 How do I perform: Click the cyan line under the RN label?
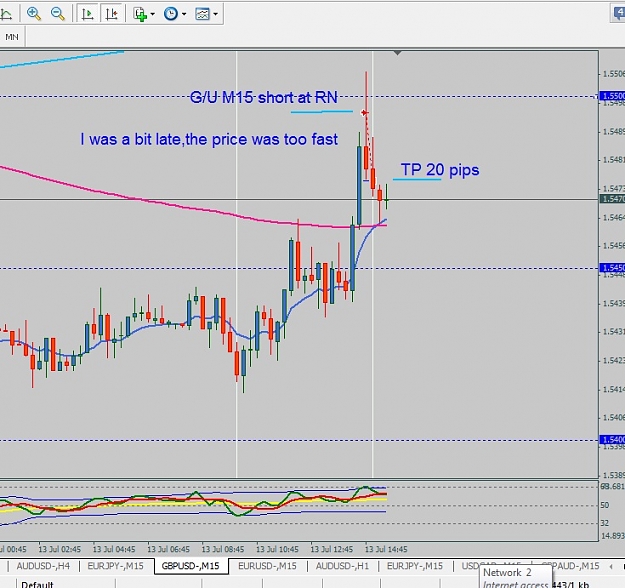tap(322, 112)
